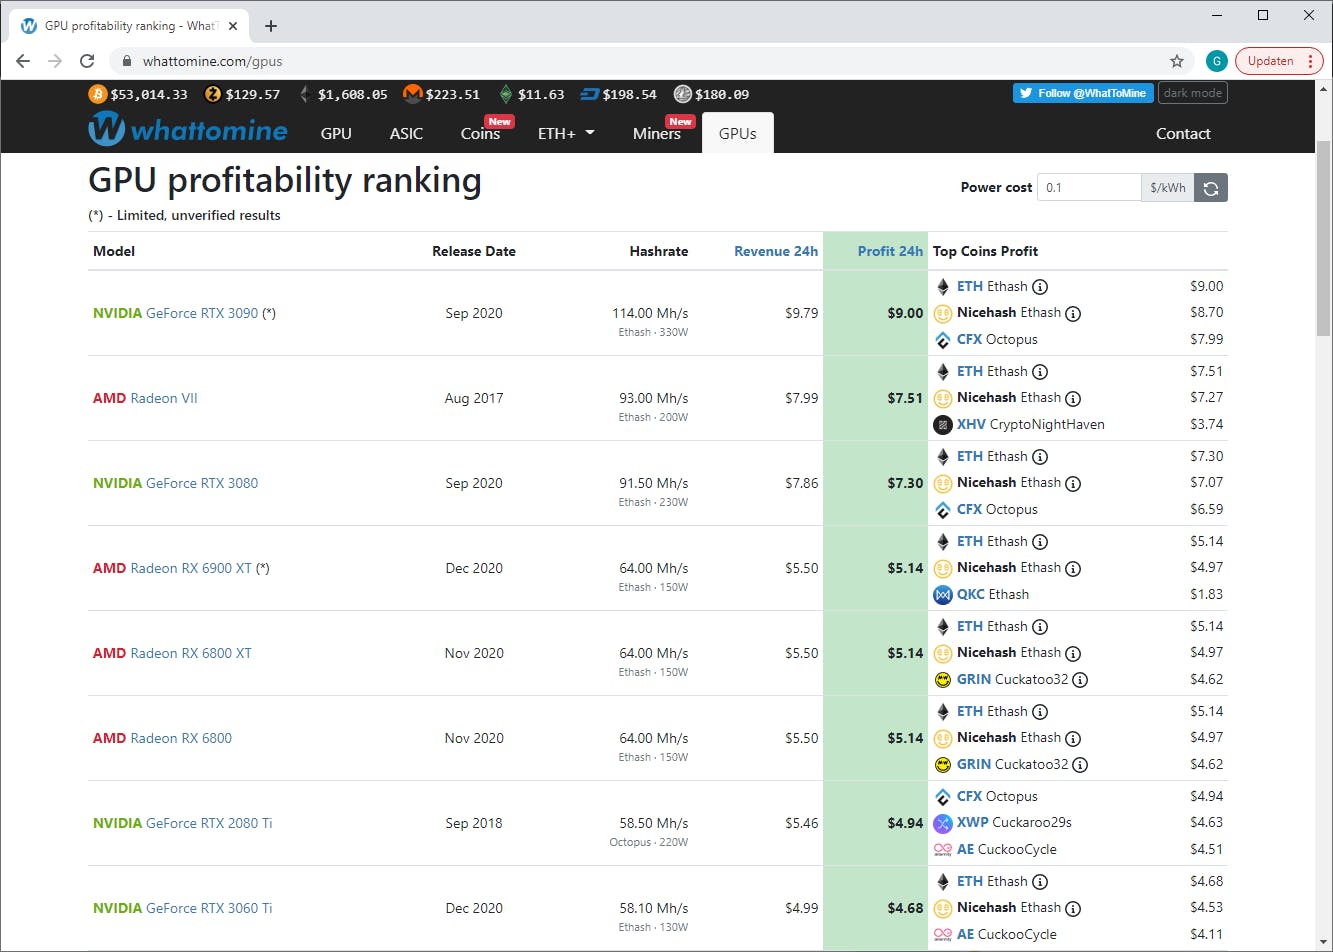Click the $7.86 revenue value
The height and width of the screenshot is (952, 1333).
point(802,483)
